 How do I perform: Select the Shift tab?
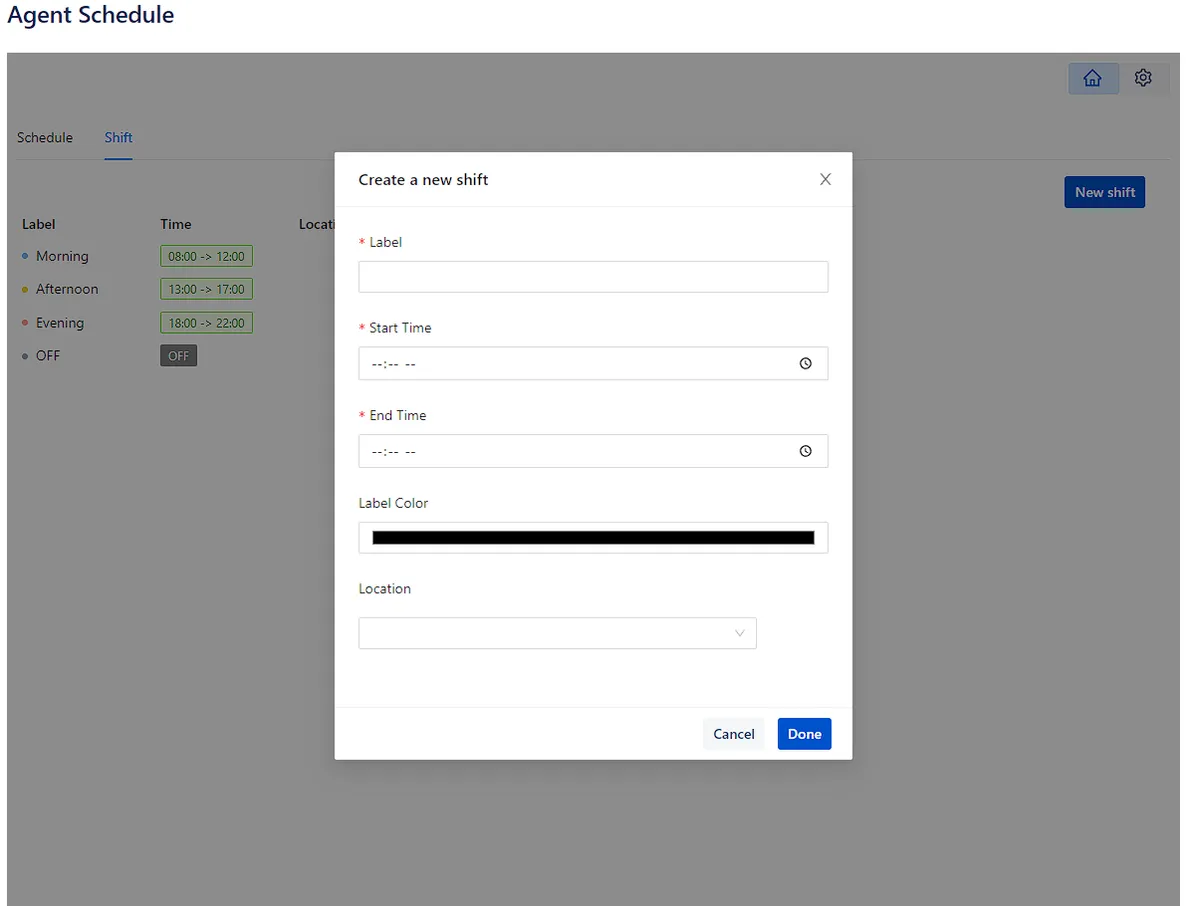(x=118, y=137)
